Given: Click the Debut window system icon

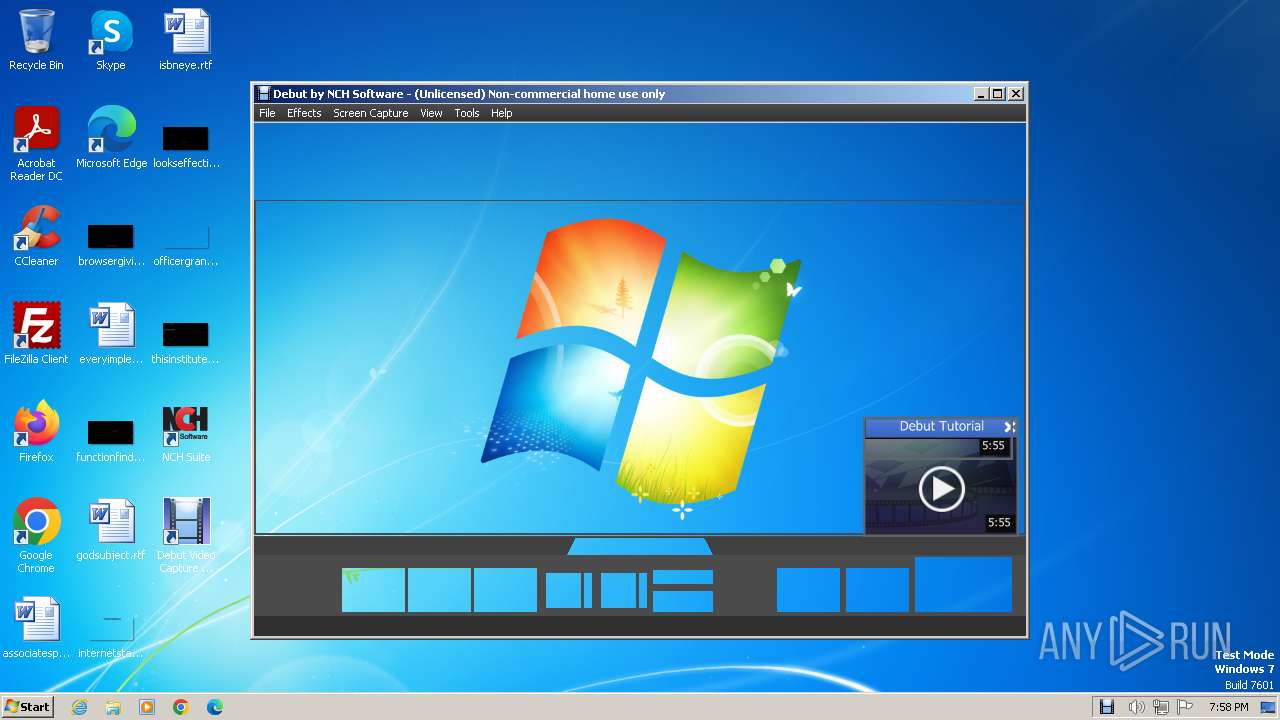Looking at the screenshot, I should point(263,94).
